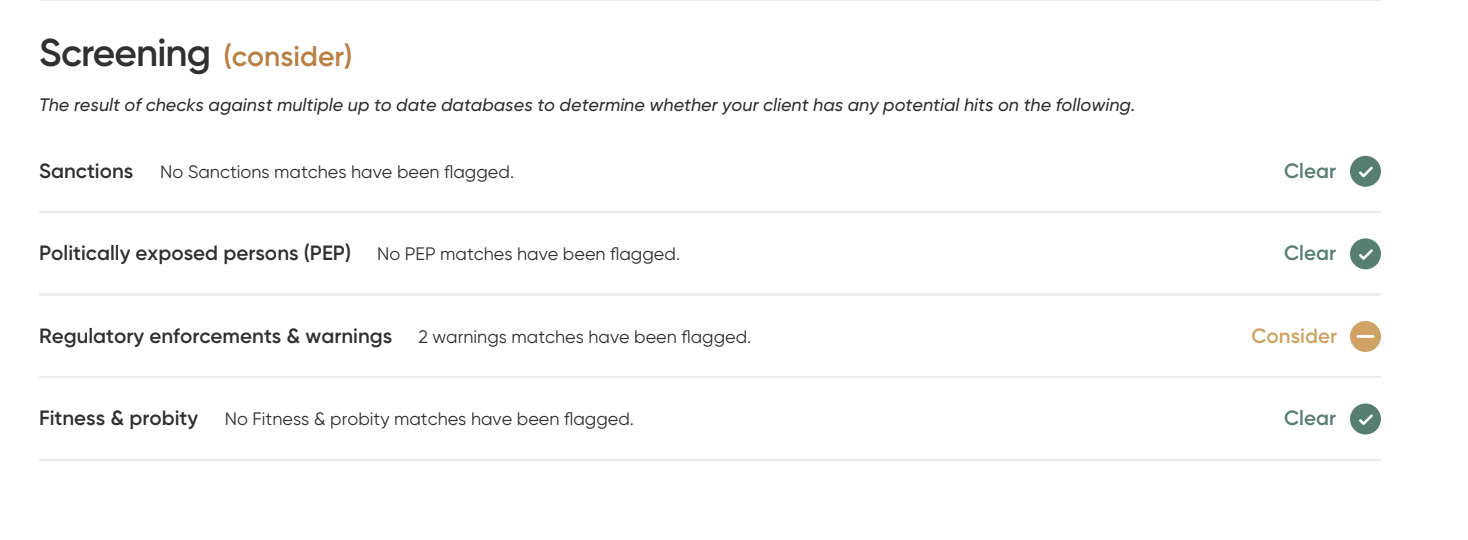Image resolution: width=1468 pixels, height=540 pixels.
Task: Click the Screening heading
Action: [x=125, y=54]
